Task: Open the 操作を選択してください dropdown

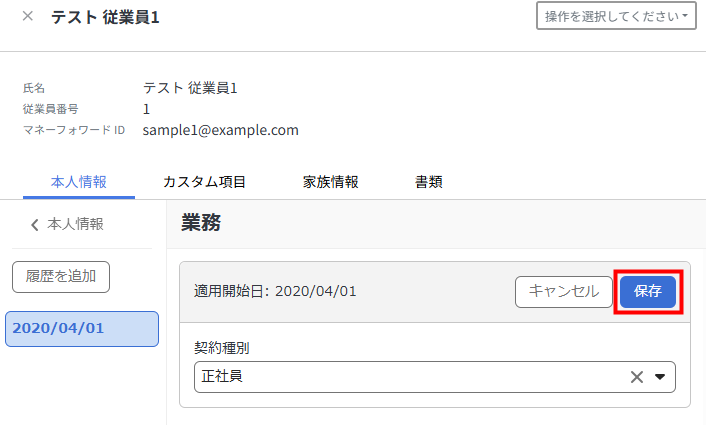Action: (619, 17)
